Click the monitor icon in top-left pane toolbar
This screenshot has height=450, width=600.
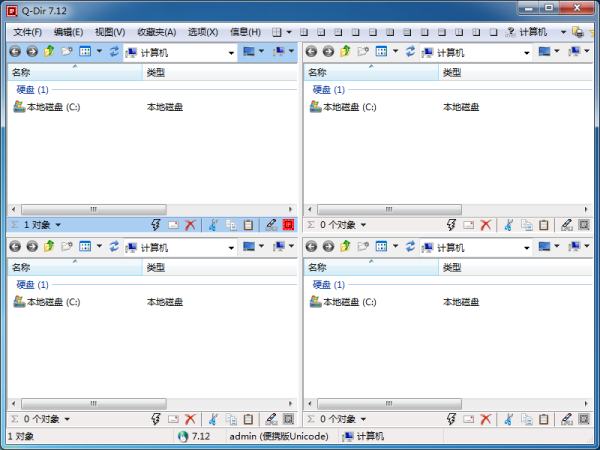pos(249,51)
